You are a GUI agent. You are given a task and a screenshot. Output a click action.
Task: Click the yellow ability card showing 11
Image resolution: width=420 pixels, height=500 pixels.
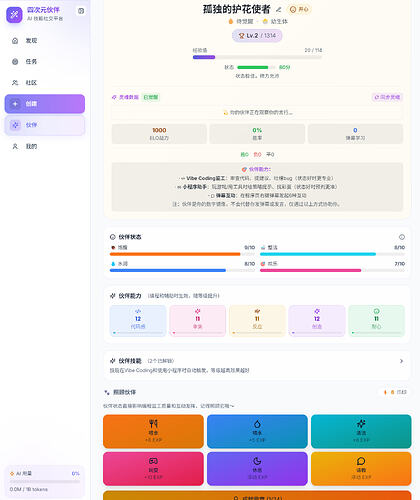257,321
